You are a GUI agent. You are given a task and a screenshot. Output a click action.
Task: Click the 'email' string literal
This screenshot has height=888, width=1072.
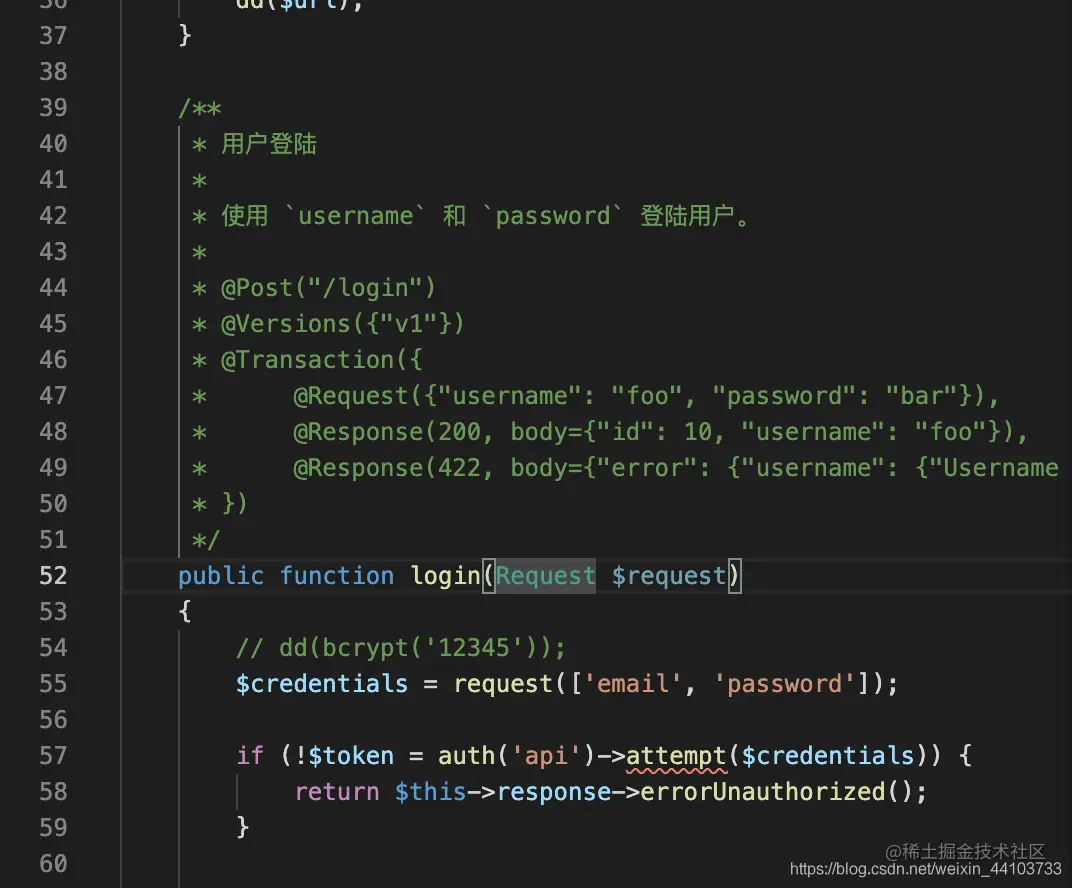pyautogui.click(x=632, y=684)
